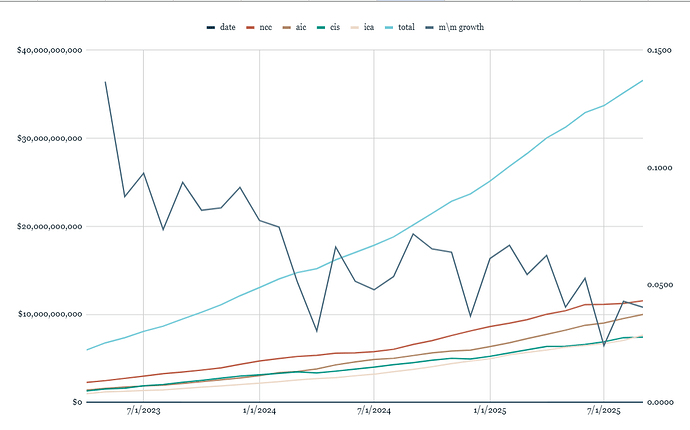
Task: Select the $10,000,000,000 y-axis label
Action: click(48, 314)
